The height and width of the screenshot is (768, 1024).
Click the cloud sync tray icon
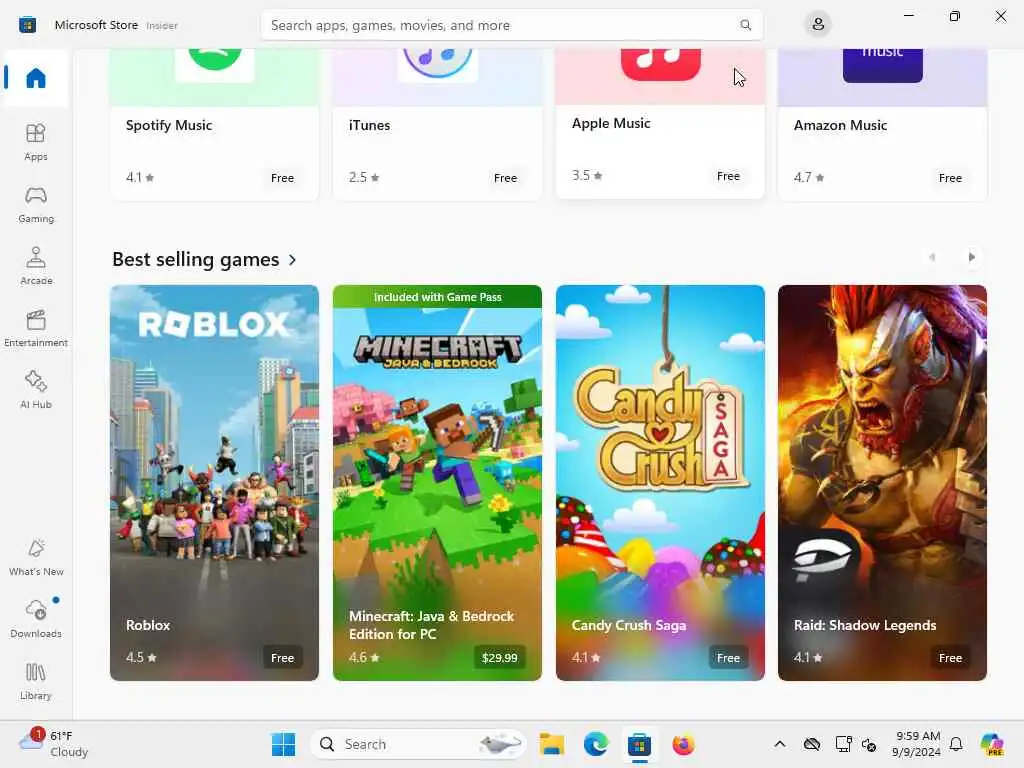812,744
